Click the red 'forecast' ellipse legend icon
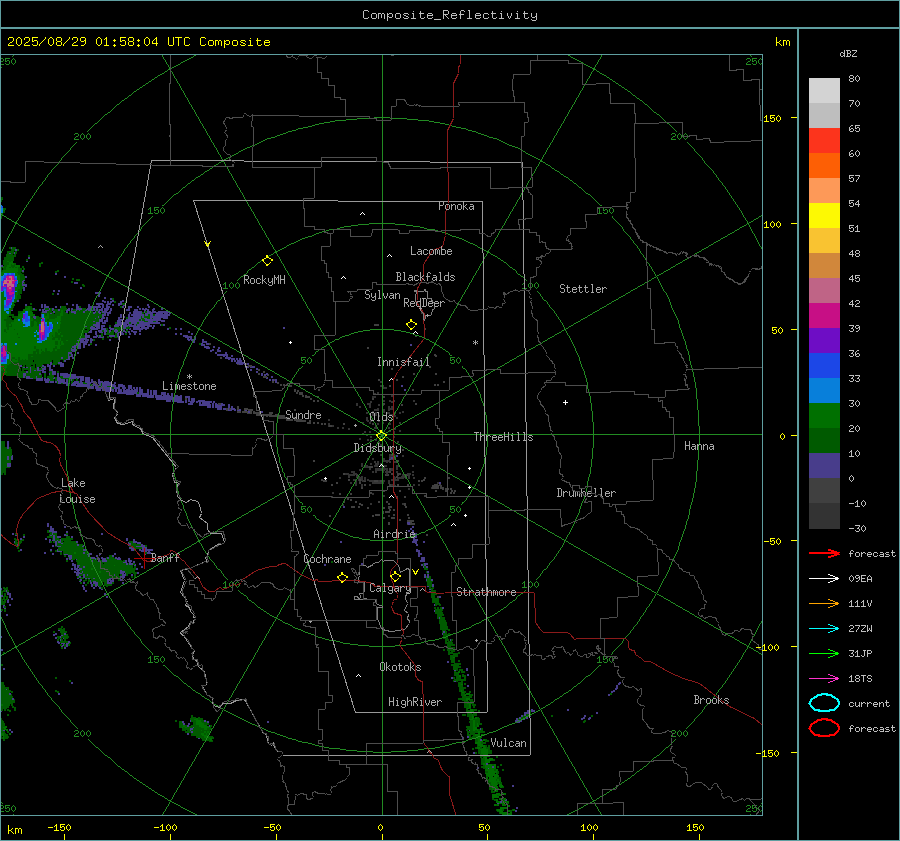Viewport: 900px width, 841px height. (824, 728)
